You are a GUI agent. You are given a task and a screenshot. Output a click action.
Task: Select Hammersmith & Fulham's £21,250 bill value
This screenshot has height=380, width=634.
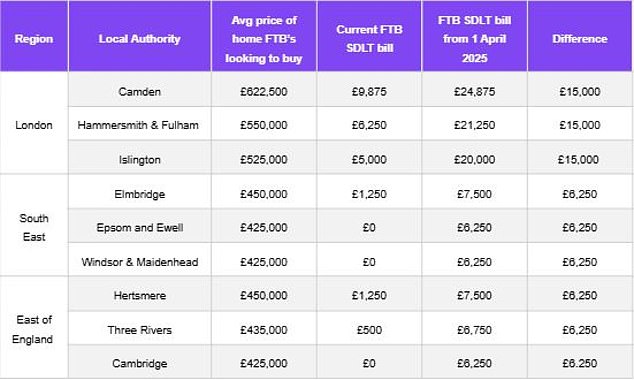(x=474, y=124)
